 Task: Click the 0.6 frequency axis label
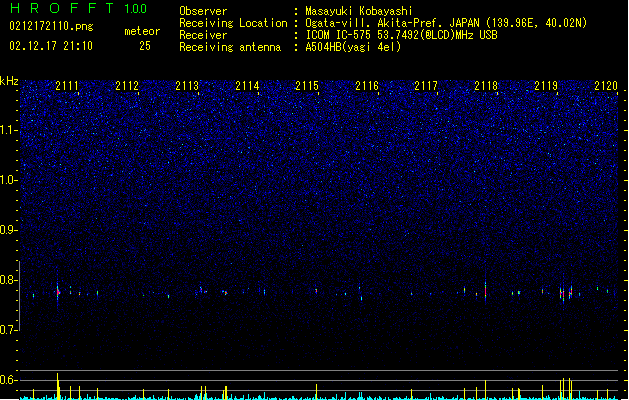8,380
